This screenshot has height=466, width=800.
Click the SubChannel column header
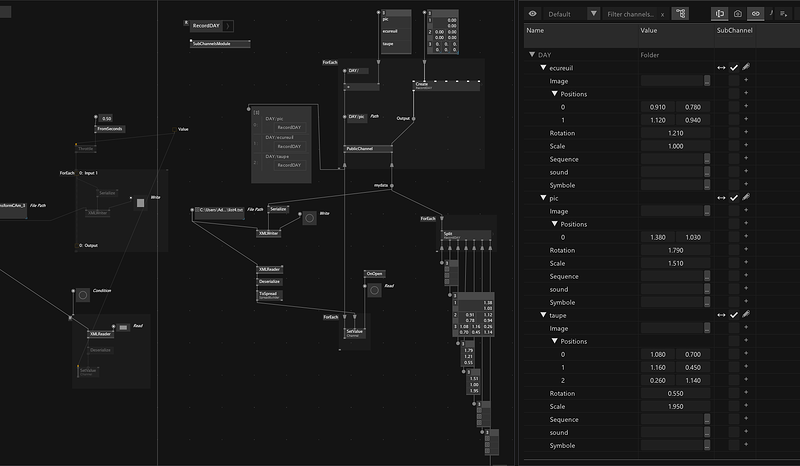click(x=734, y=31)
